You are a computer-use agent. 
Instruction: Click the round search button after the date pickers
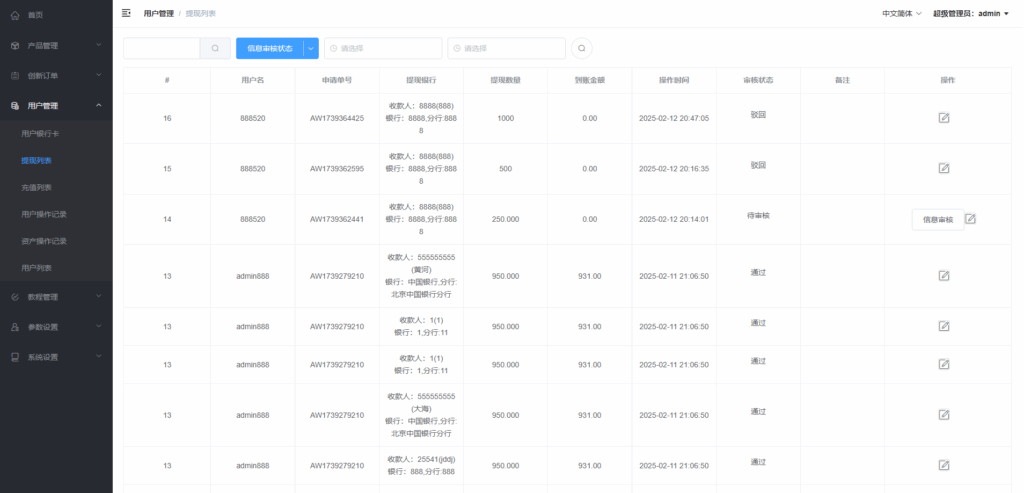(581, 48)
